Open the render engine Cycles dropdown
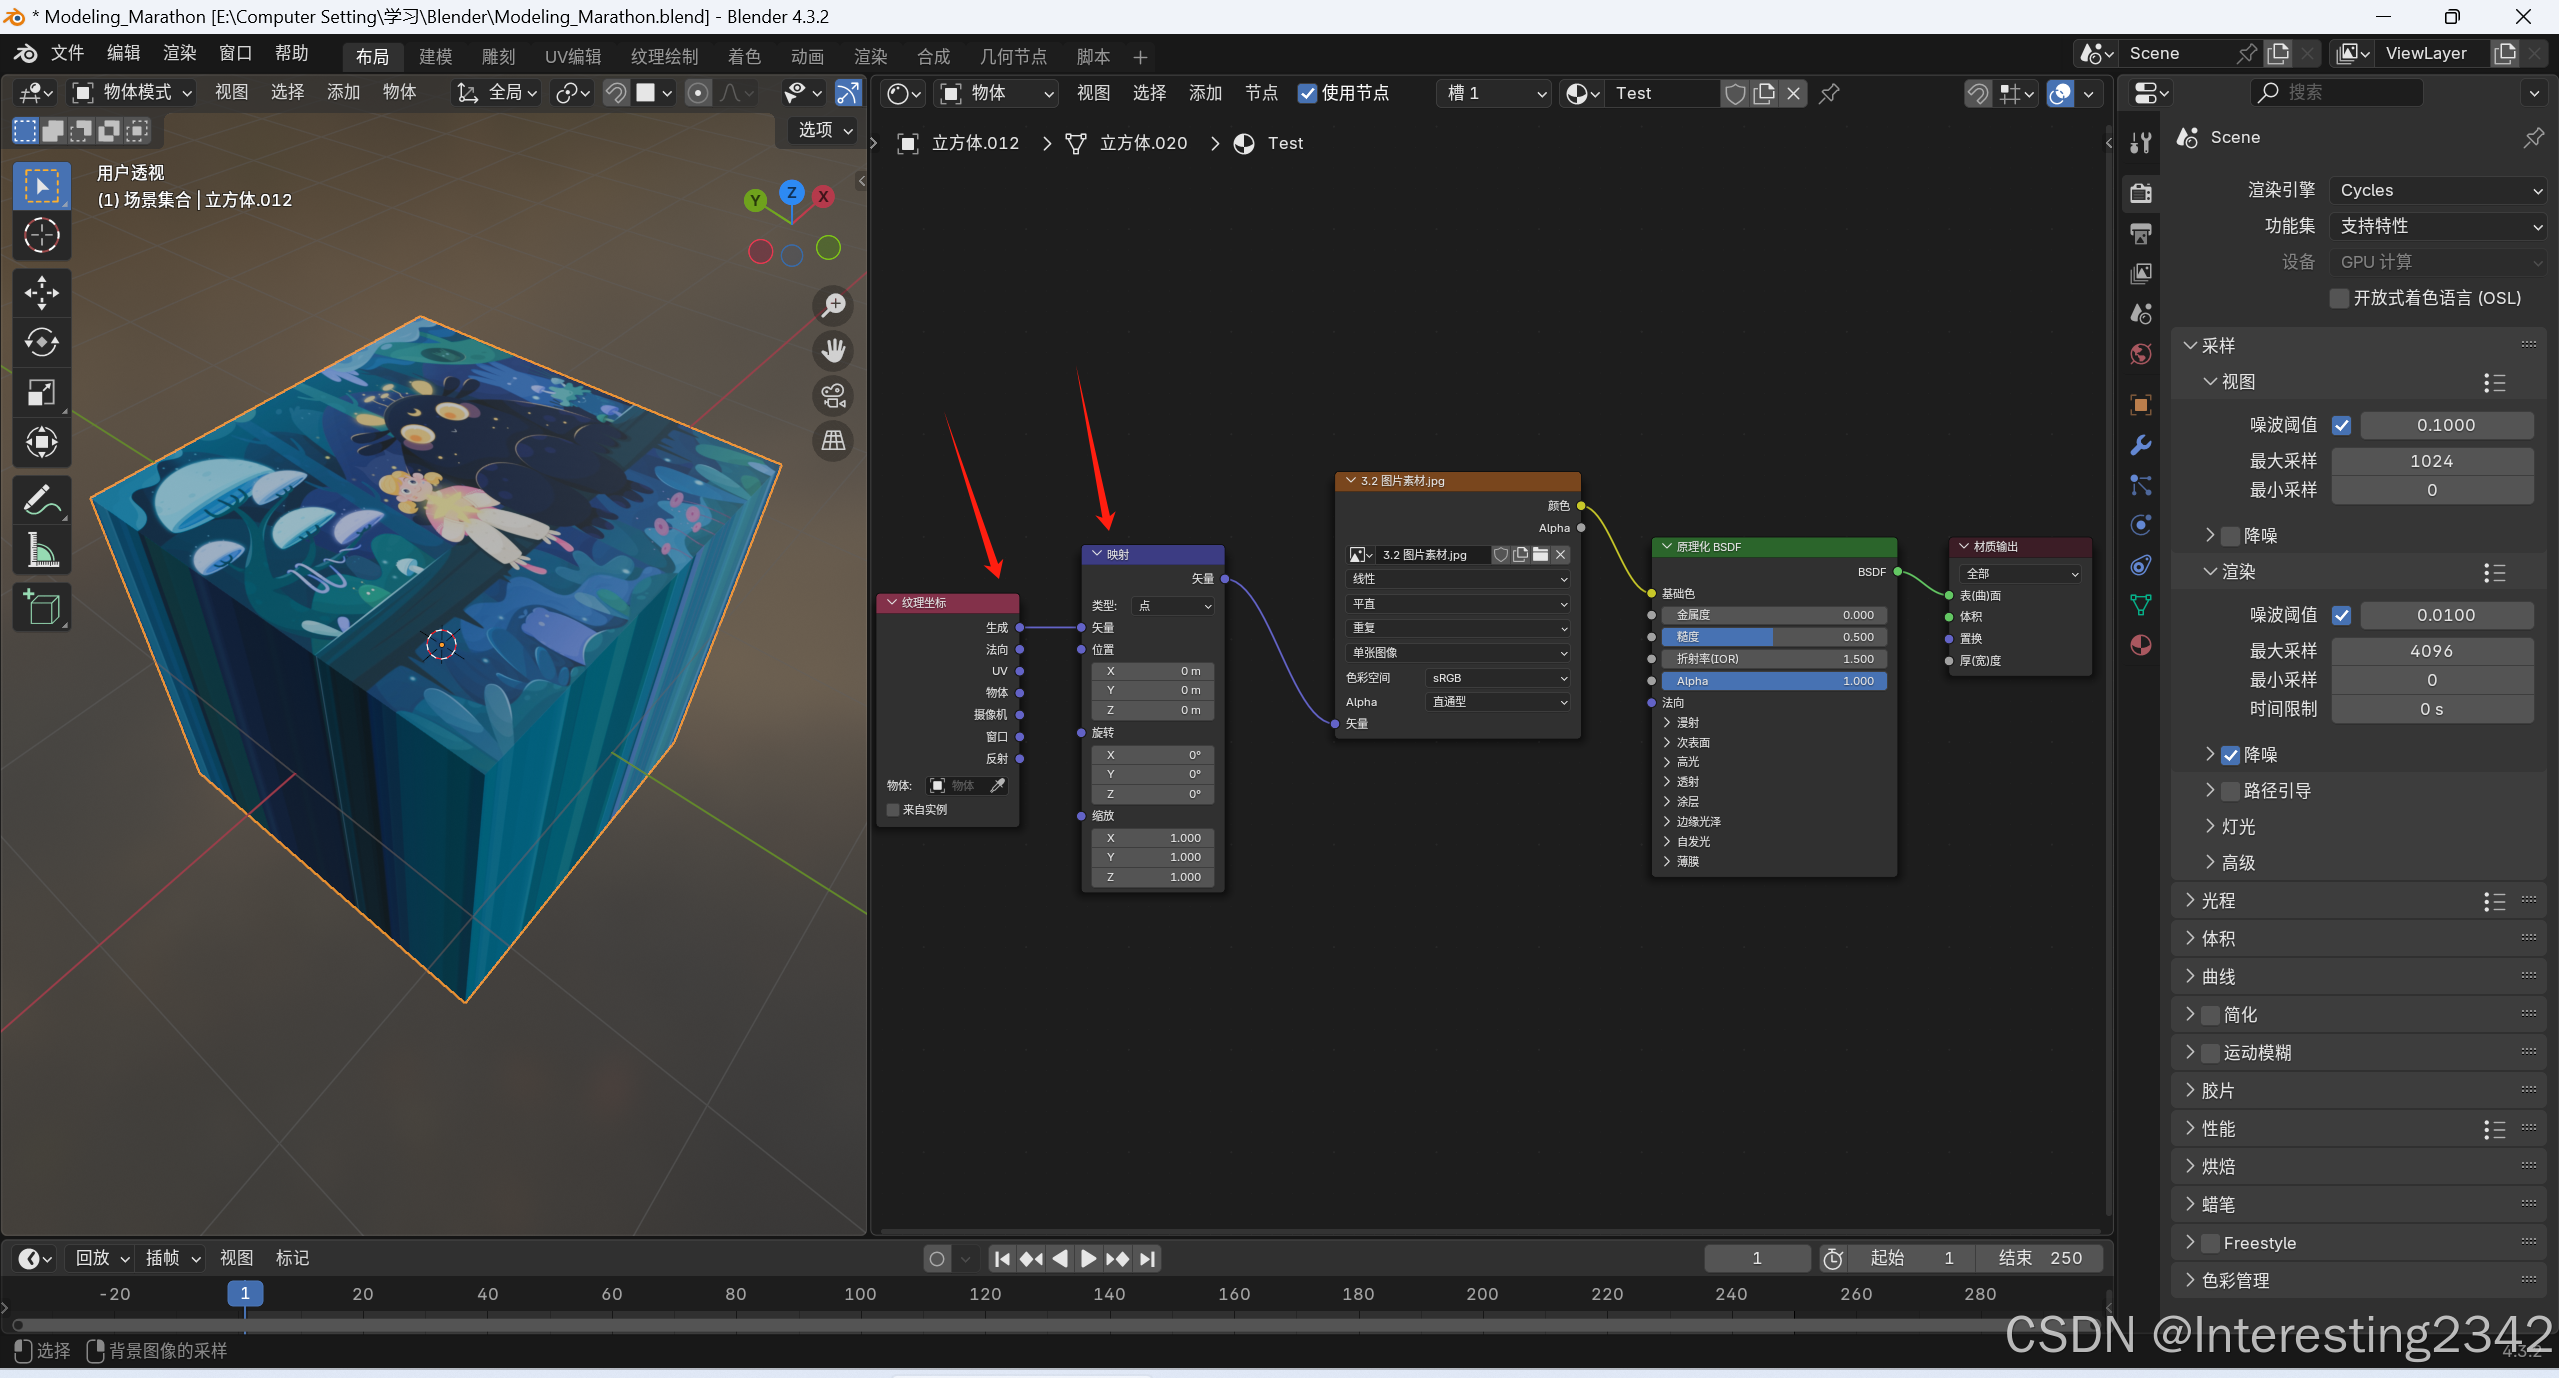This screenshot has height=1378, width=2559. 2437,190
